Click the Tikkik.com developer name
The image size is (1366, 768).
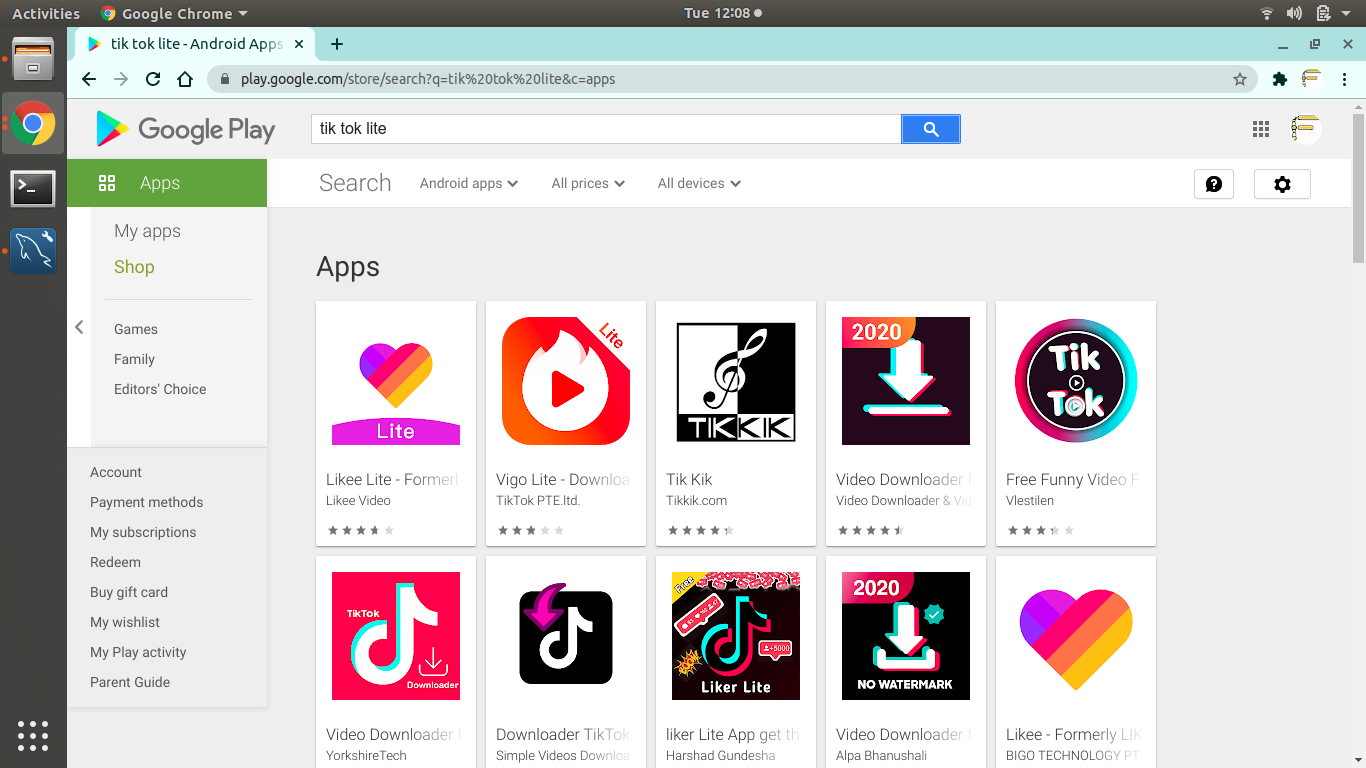(x=696, y=501)
